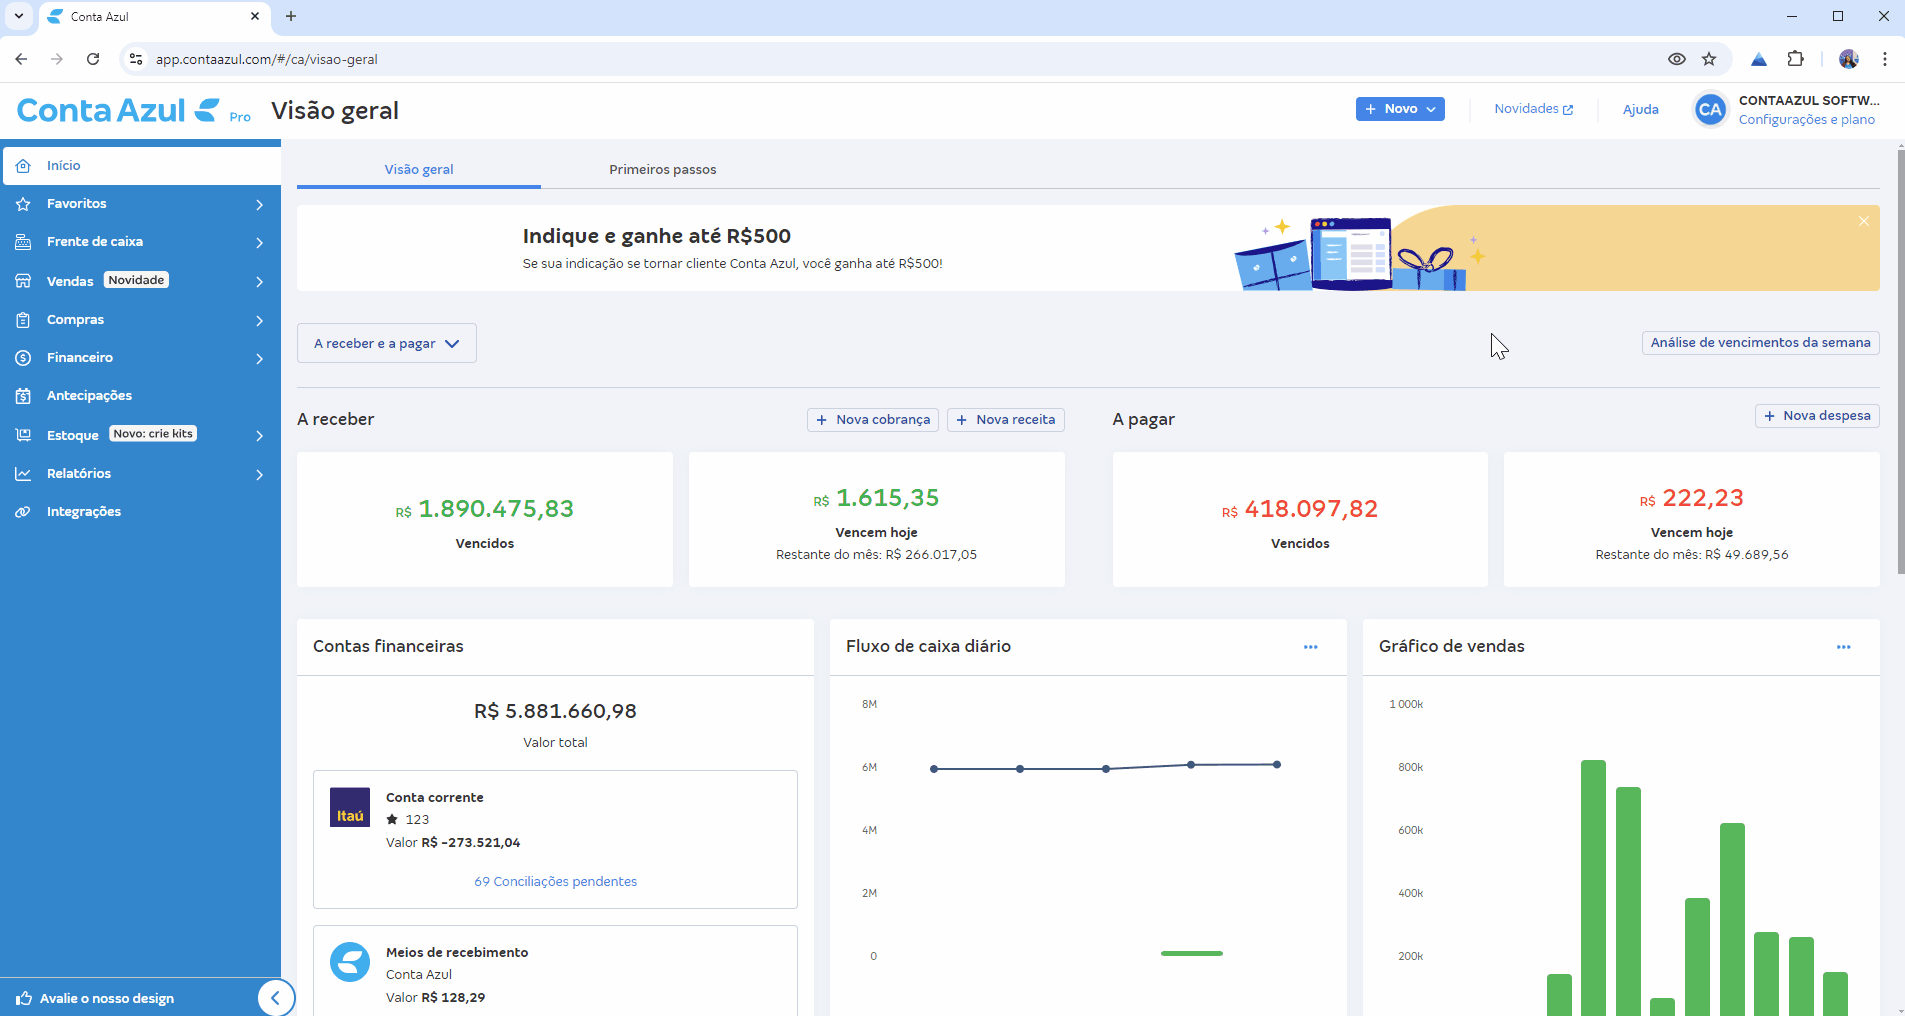Open Fluxo de caixa diário options menu

point(1311,647)
